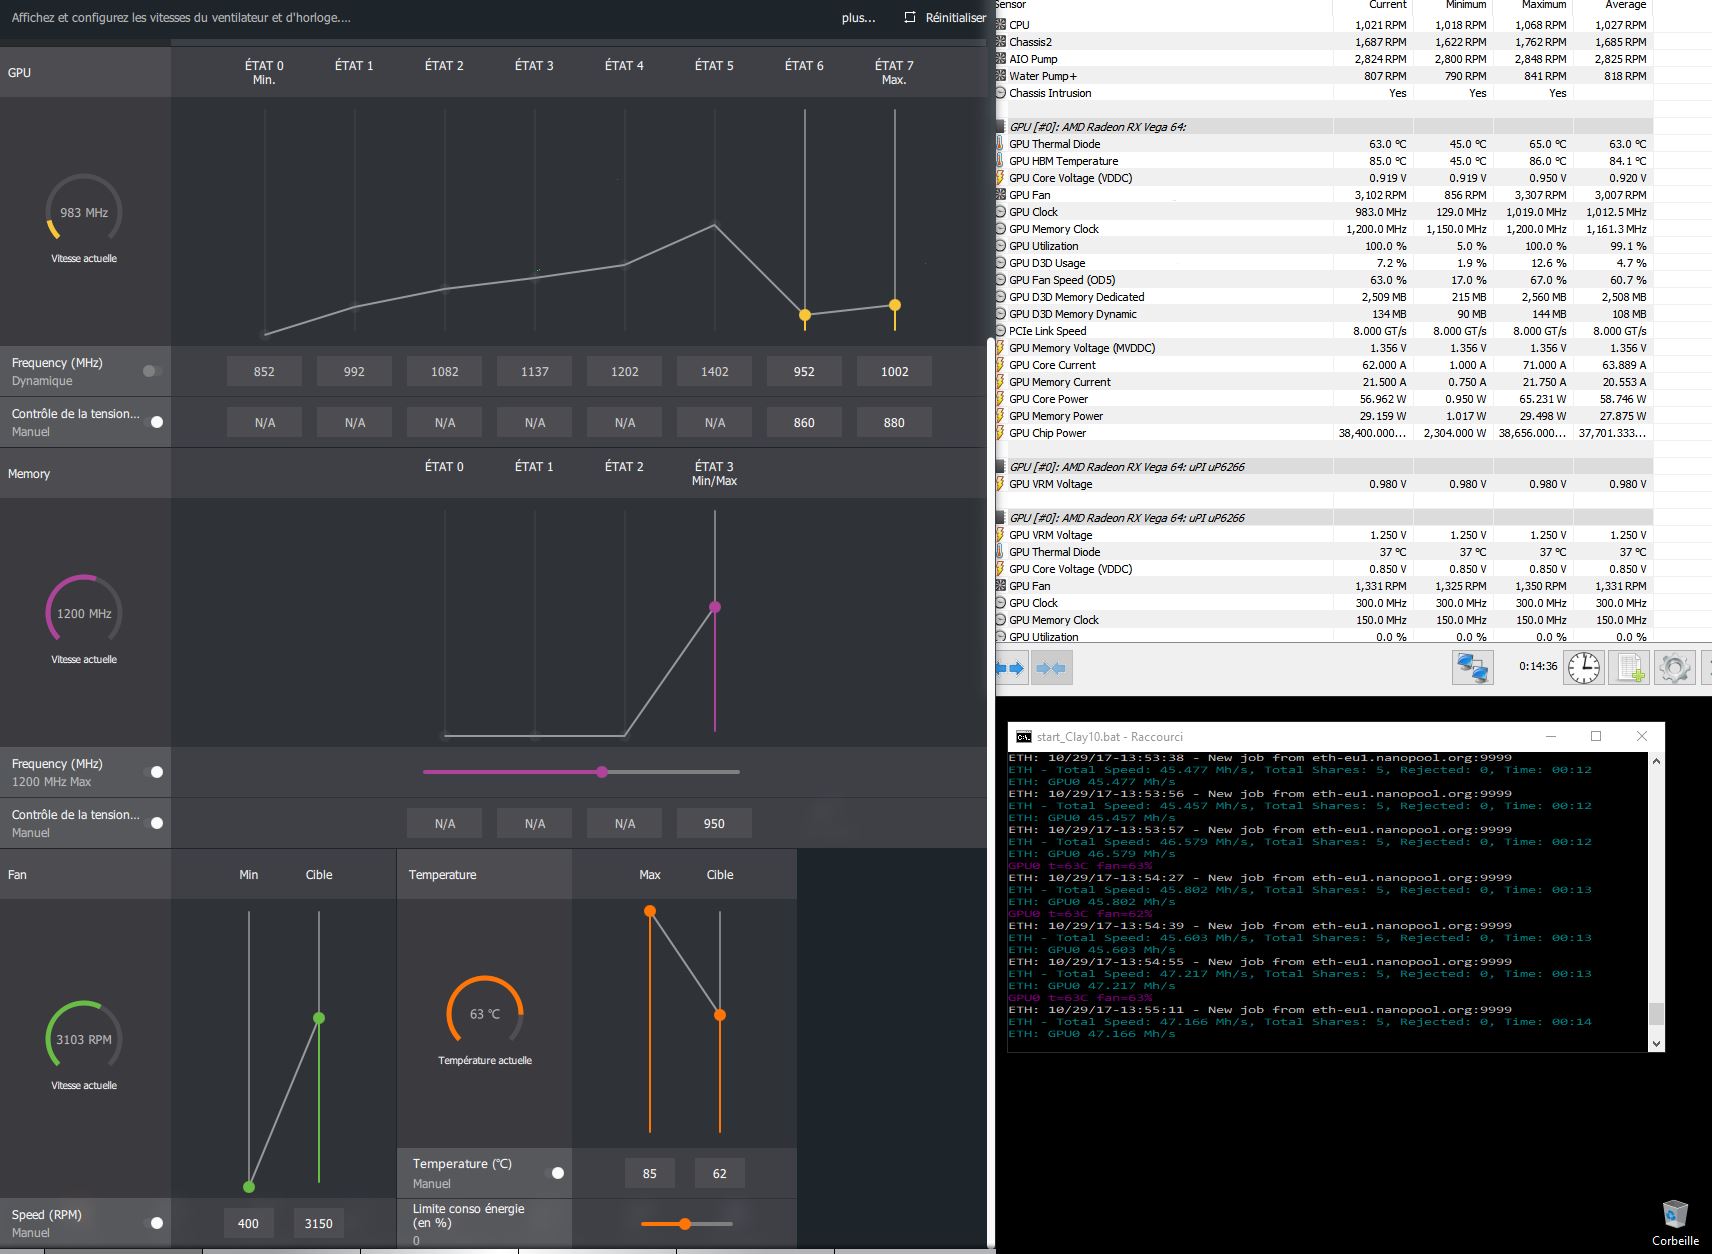Open the 'plus...' menu
1712x1254 pixels.
858,18
